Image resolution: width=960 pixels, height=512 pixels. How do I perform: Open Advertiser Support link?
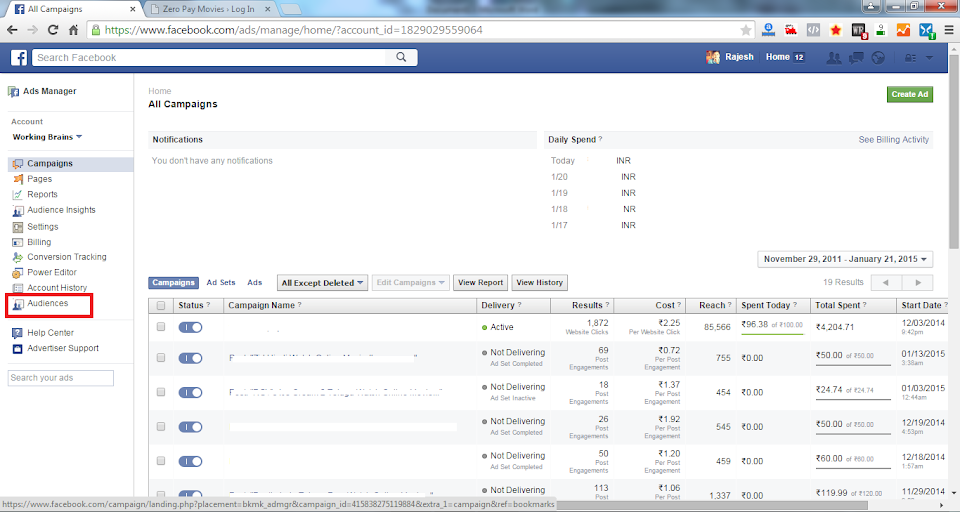coord(63,348)
